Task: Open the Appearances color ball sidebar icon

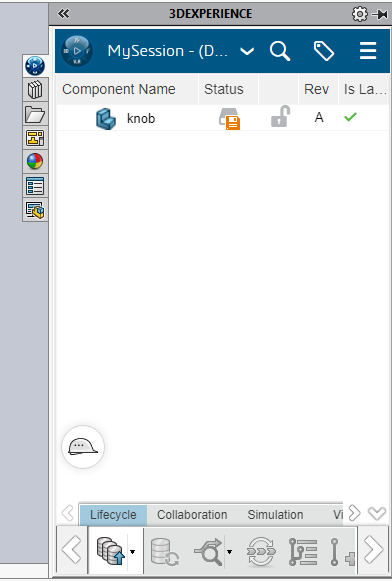Action: click(35, 162)
